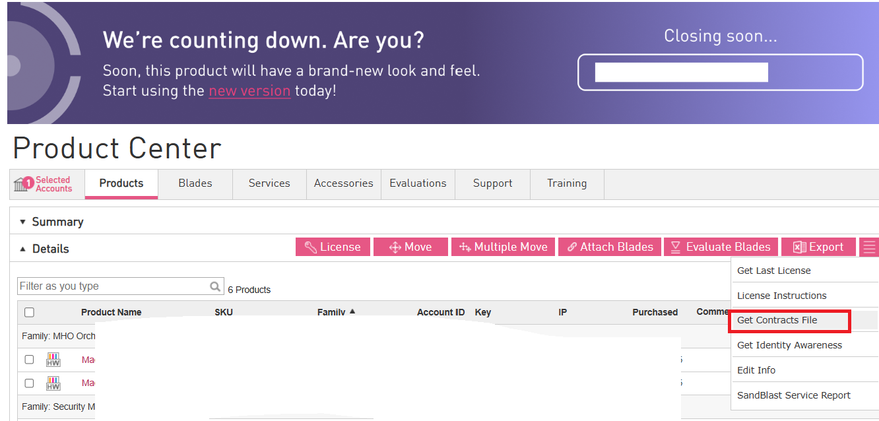The height and width of the screenshot is (421, 879).
Task: Select Edit Info from dropdown menu
Action: (x=805, y=370)
